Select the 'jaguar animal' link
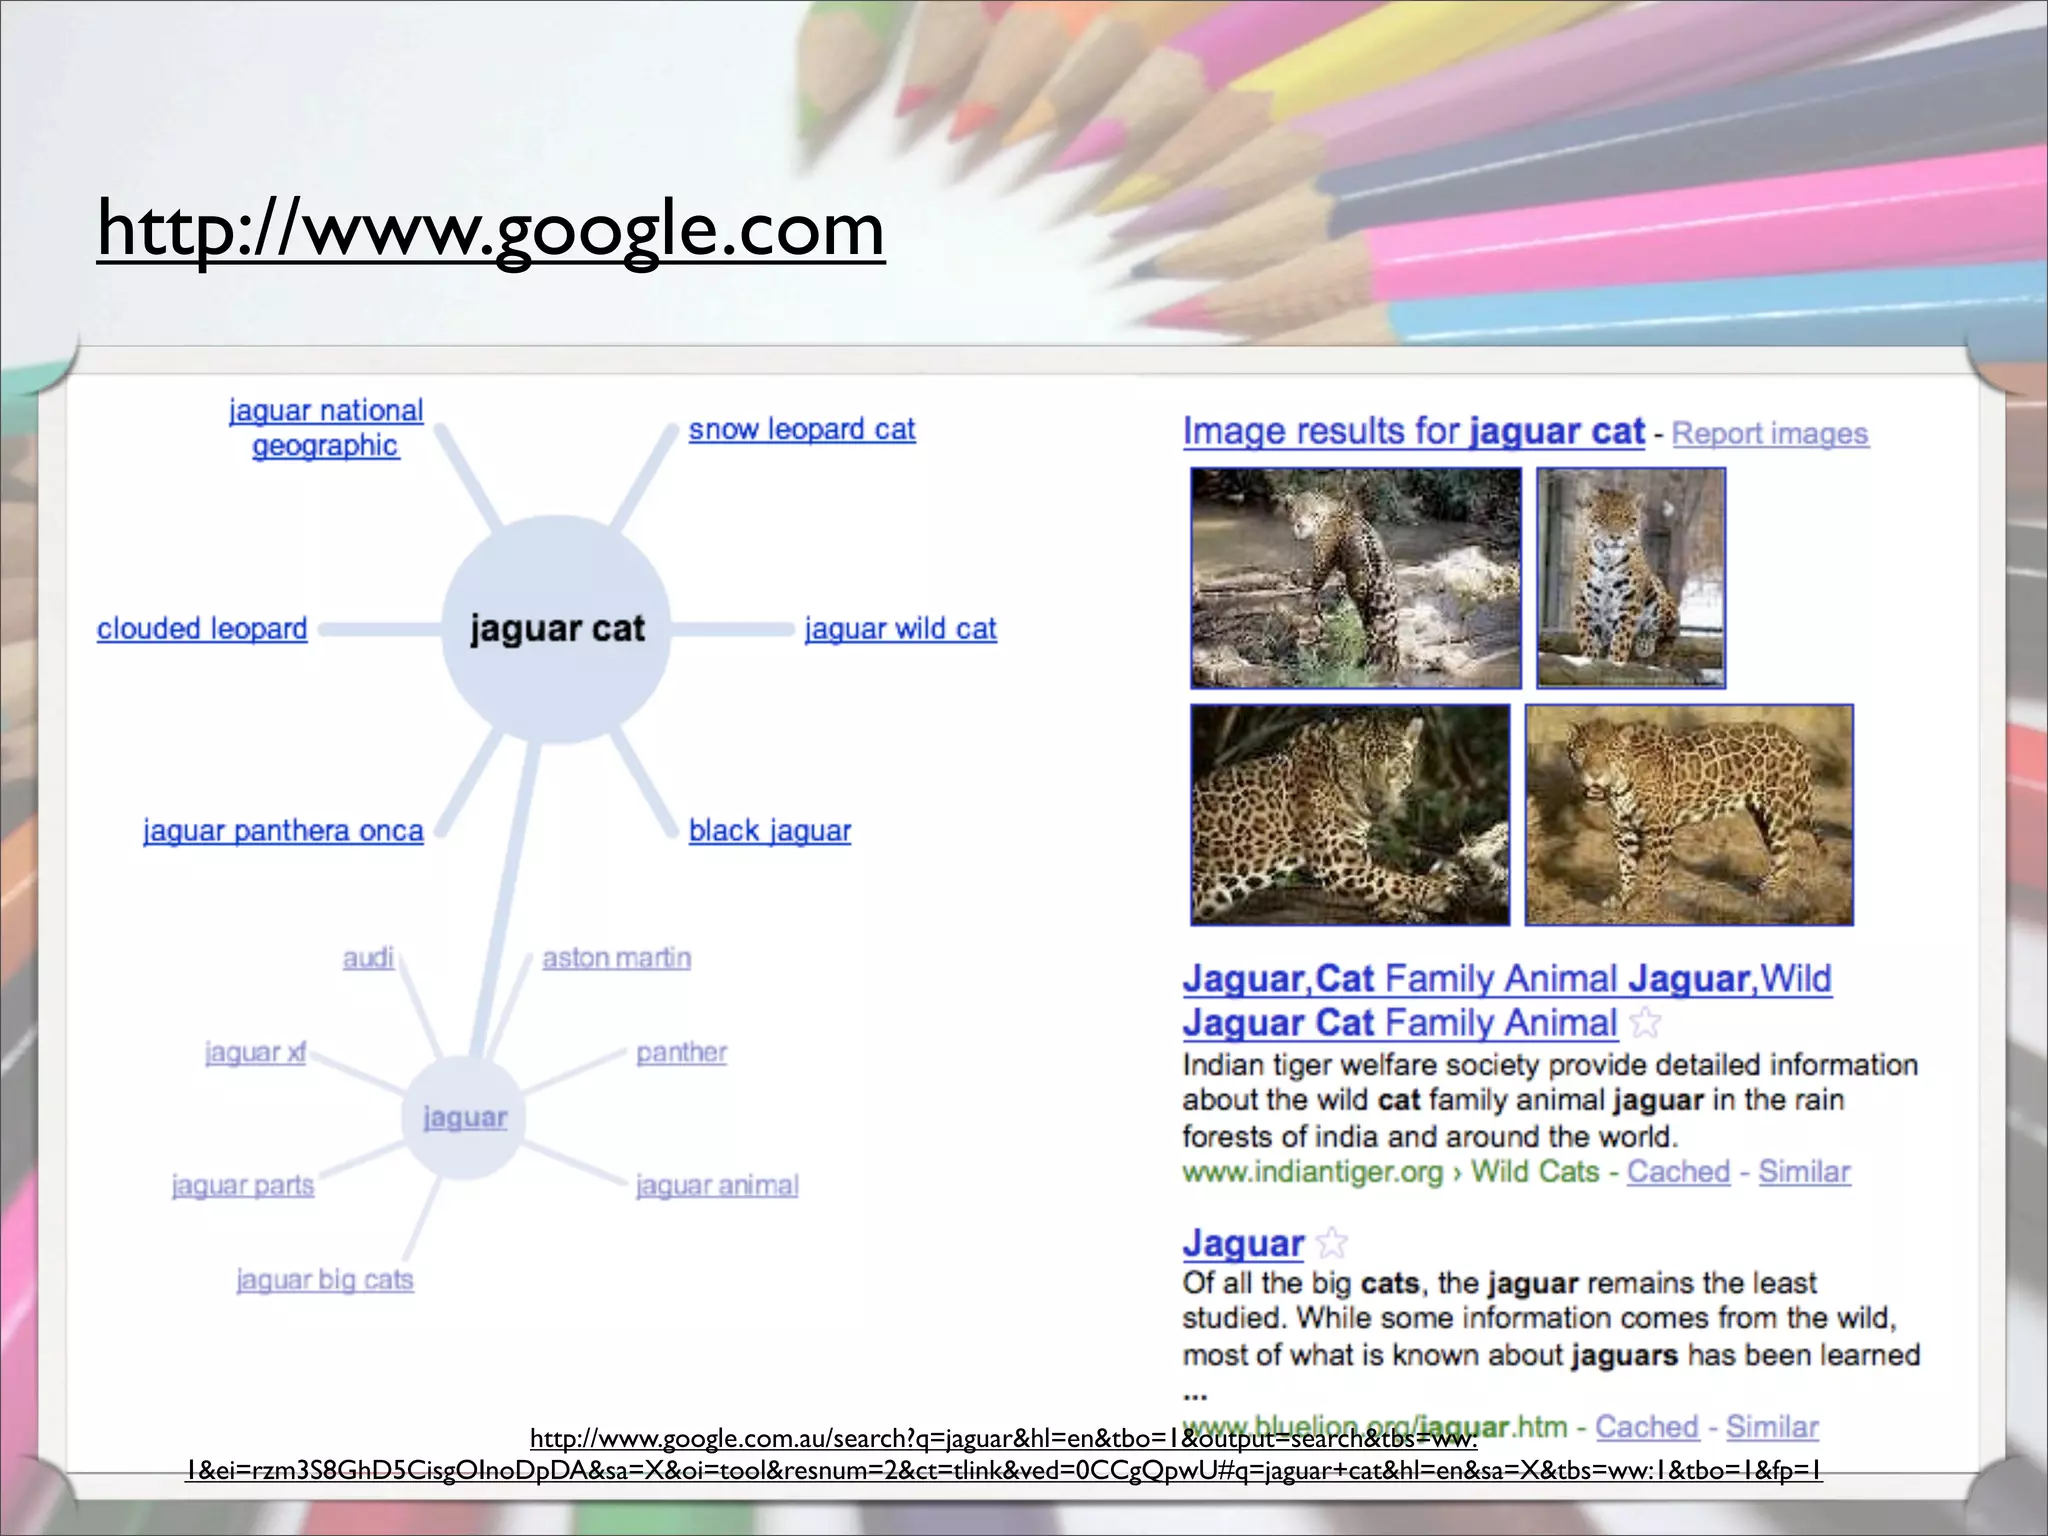The image size is (2048, 1536). (717, 1186)
